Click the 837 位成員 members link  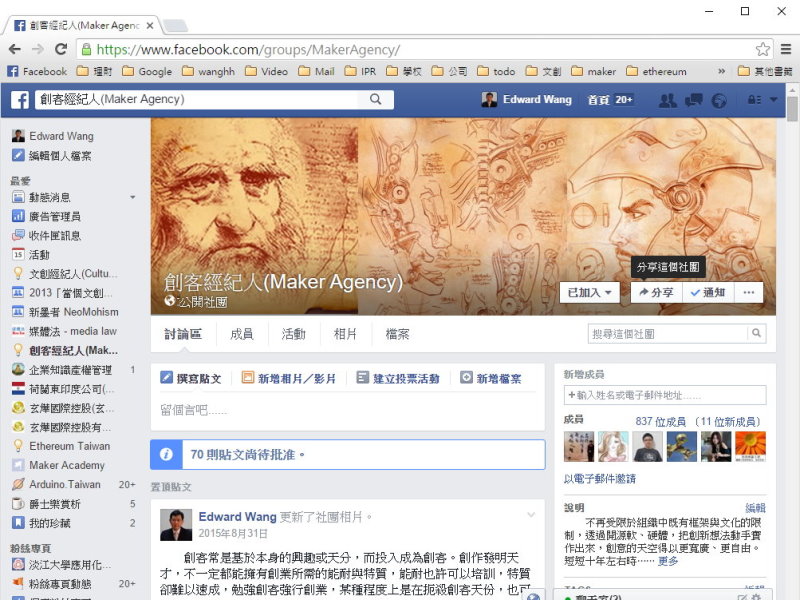[660, 421]
